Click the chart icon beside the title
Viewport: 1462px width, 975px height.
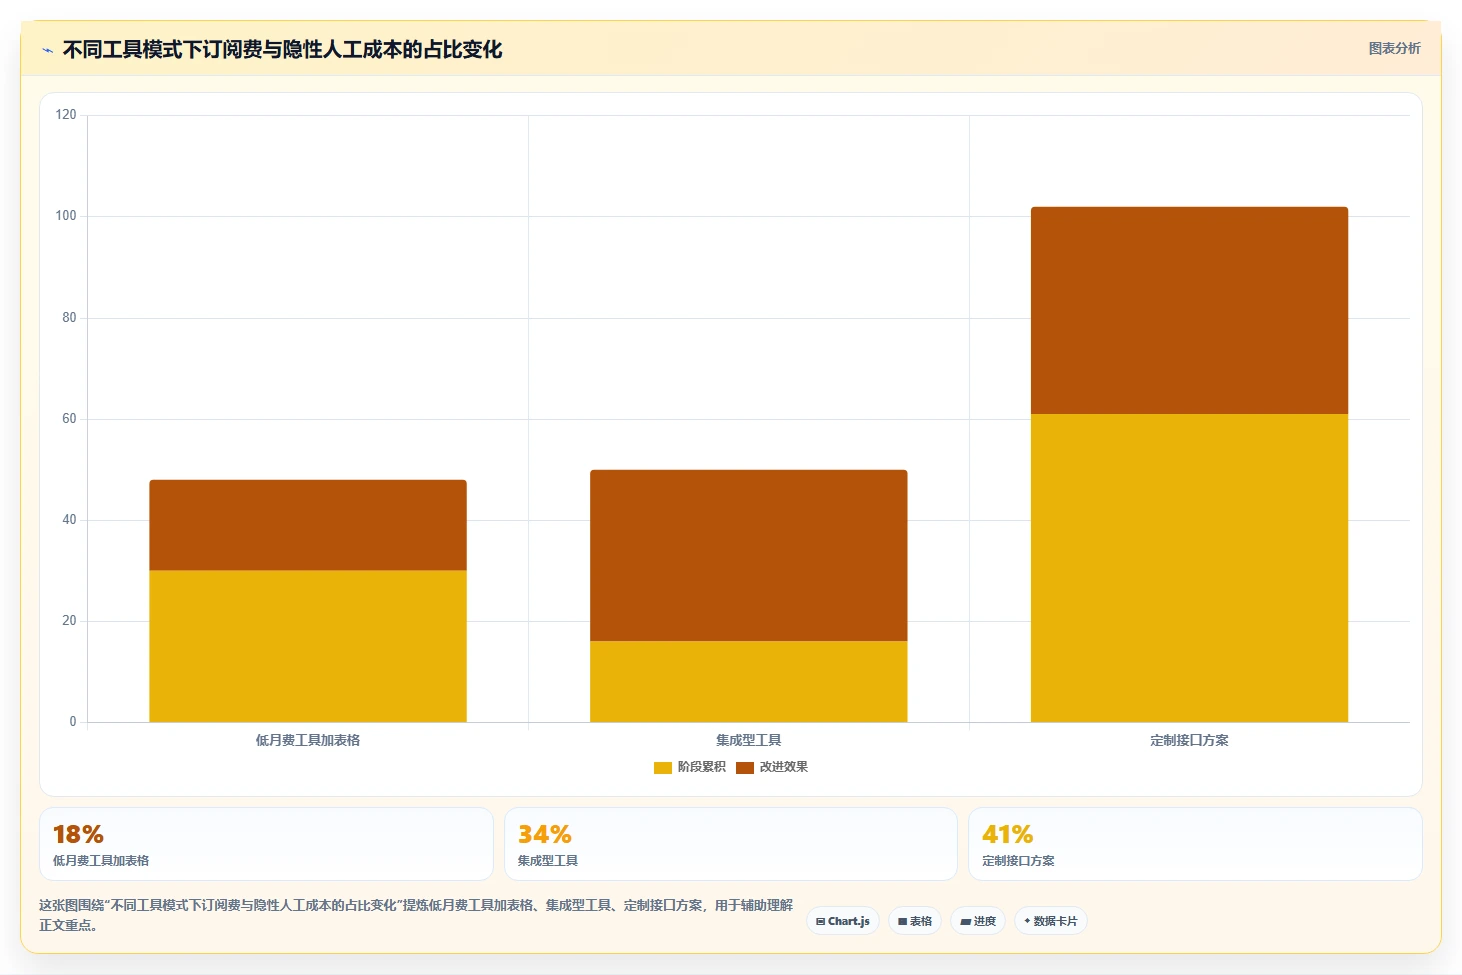[x=47, y=50]
